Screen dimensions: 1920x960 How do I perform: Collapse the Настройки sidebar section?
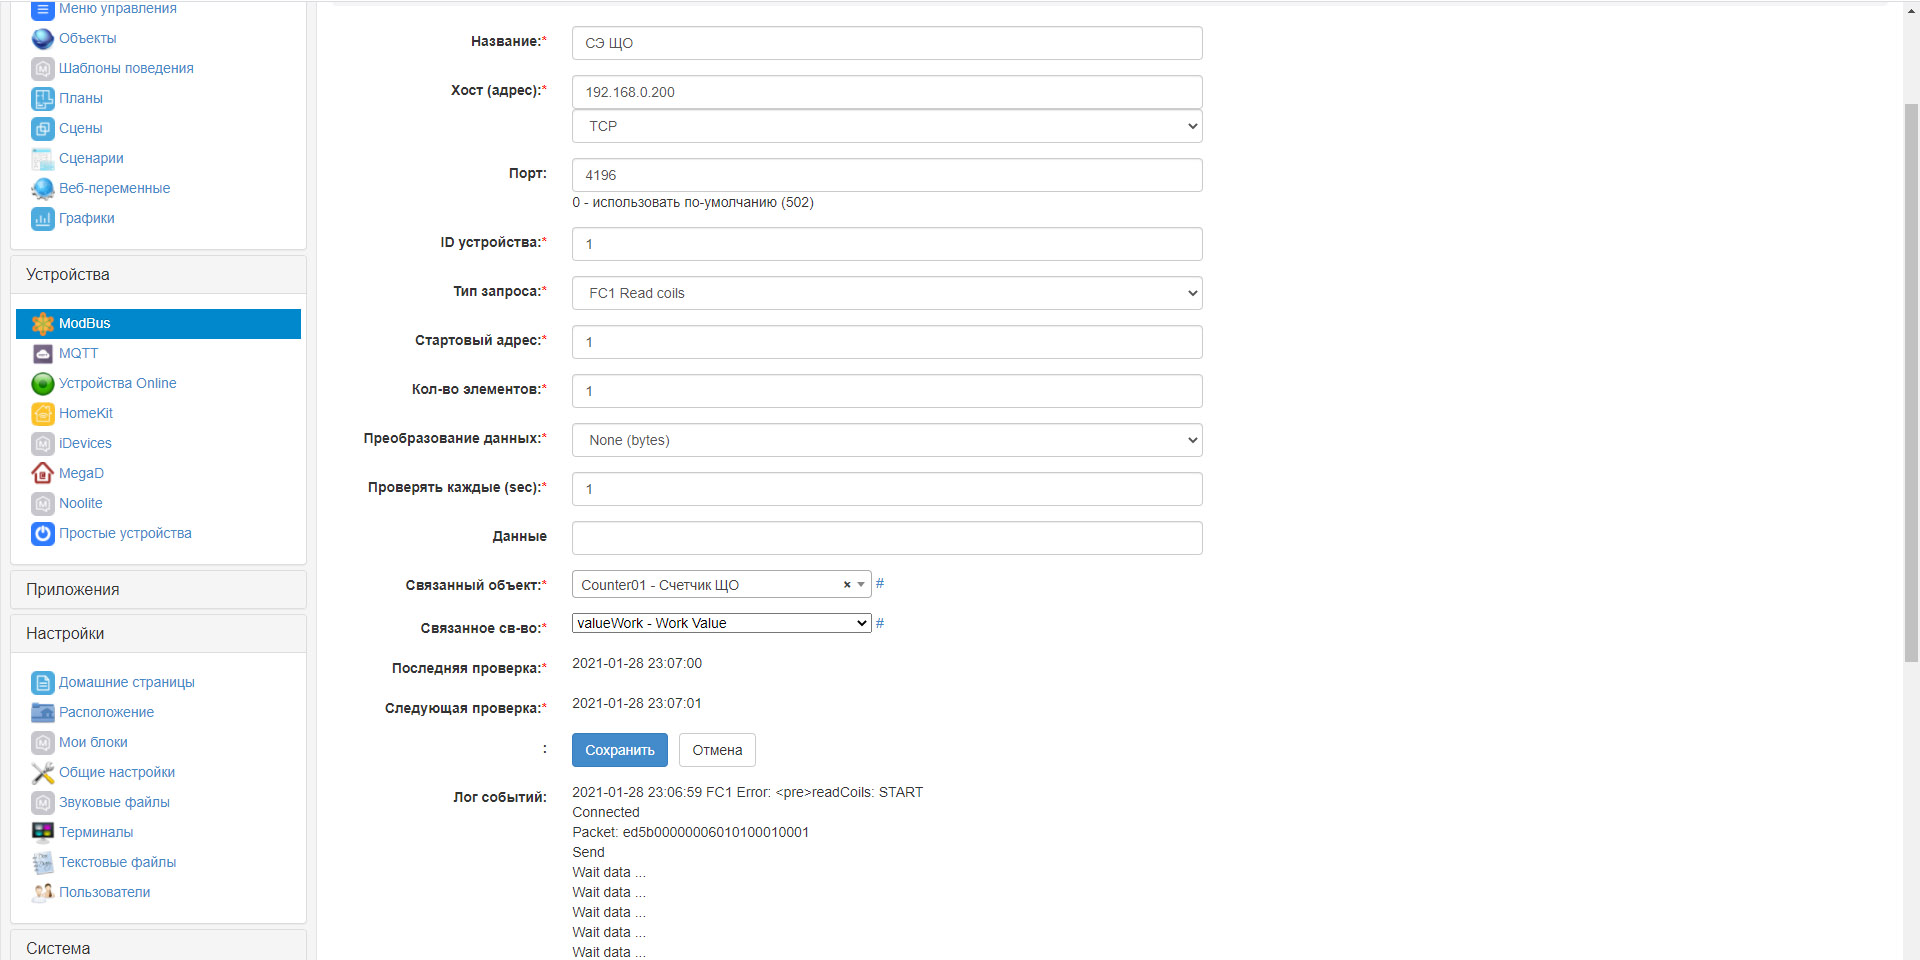(x=158, y=634)
